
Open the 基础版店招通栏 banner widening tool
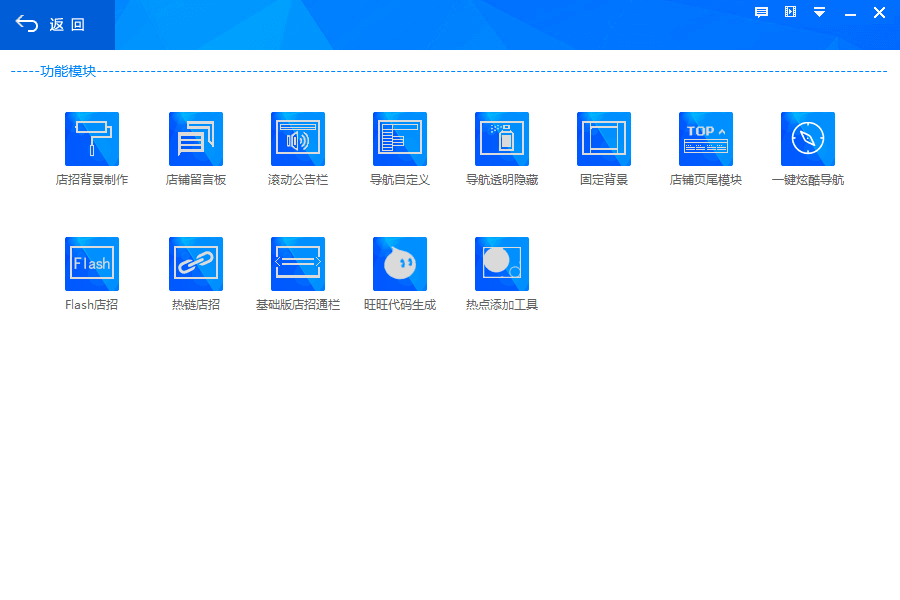point(298,264)
